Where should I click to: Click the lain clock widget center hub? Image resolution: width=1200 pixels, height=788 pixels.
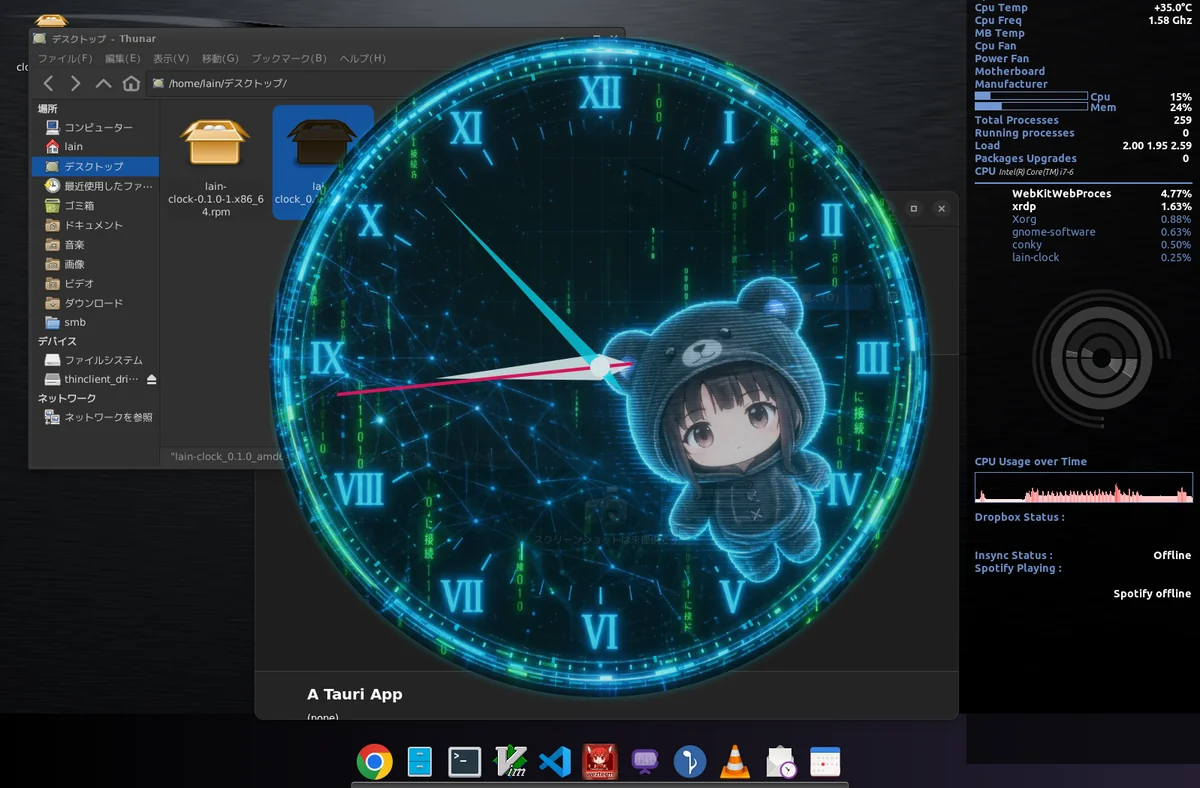click(600, 367)
